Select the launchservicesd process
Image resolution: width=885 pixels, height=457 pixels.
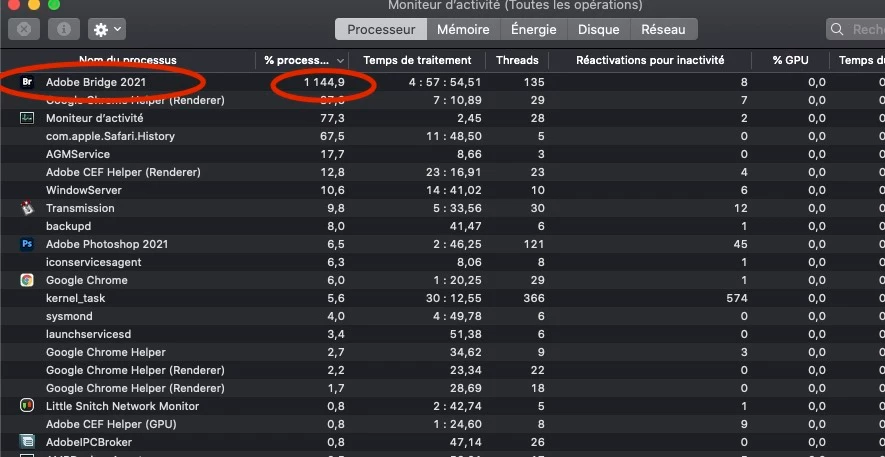click(x=88, y=334)
